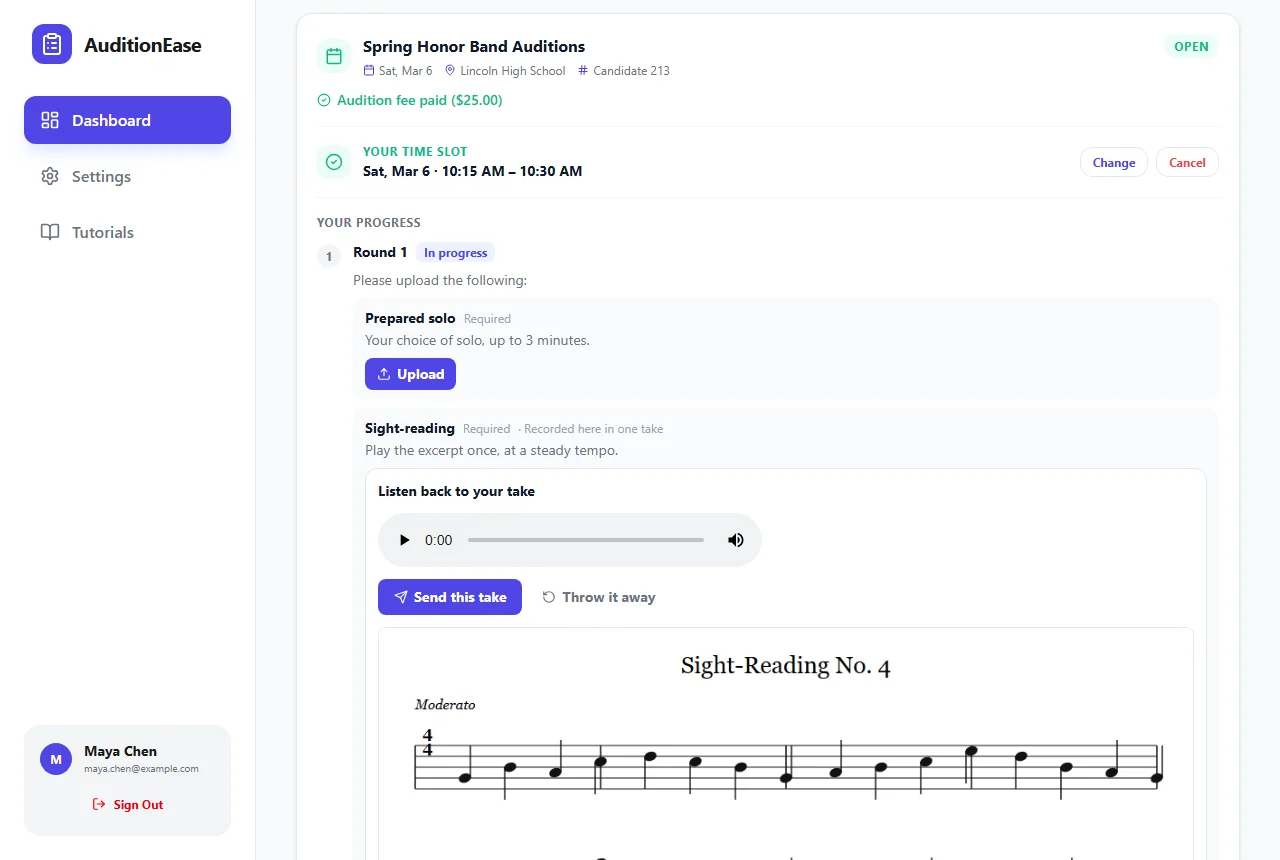Click the audio playback progress bar
Viewport: 1280px width, 860px height.
[x=586, y=540]
